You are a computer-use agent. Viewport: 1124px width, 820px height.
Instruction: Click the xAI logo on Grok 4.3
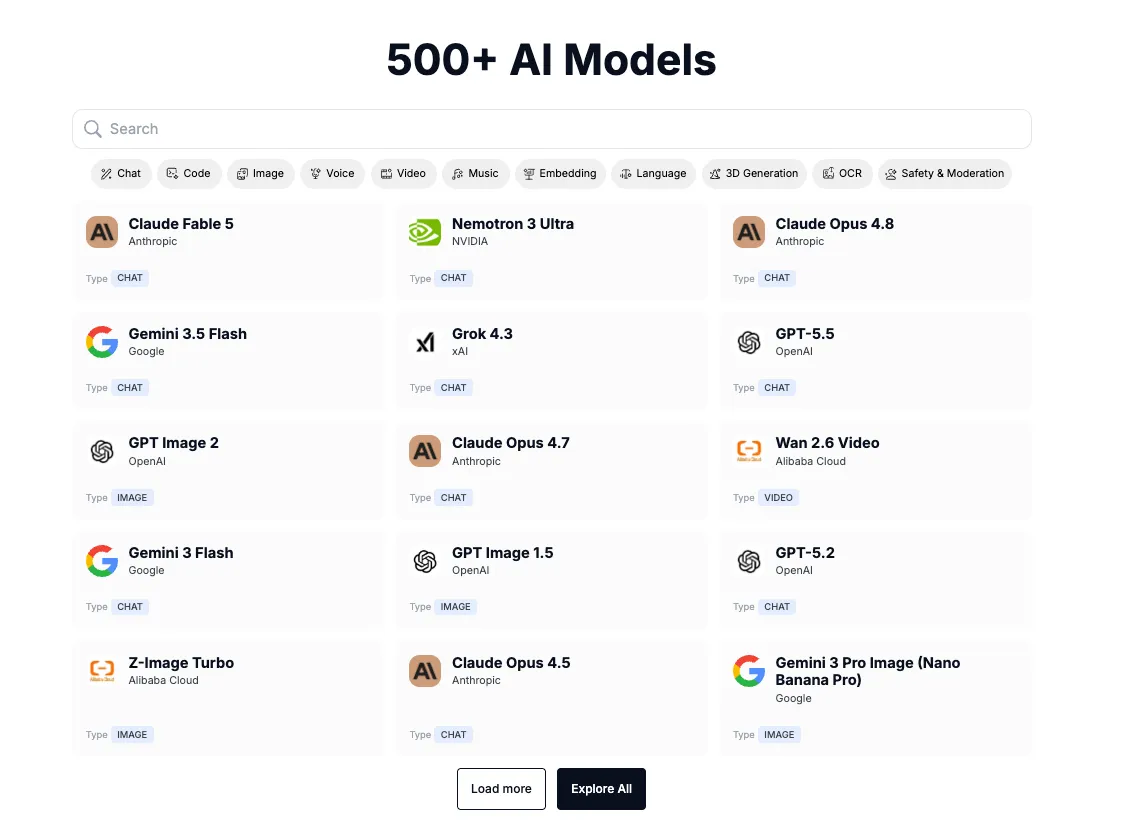click(425, 342)
